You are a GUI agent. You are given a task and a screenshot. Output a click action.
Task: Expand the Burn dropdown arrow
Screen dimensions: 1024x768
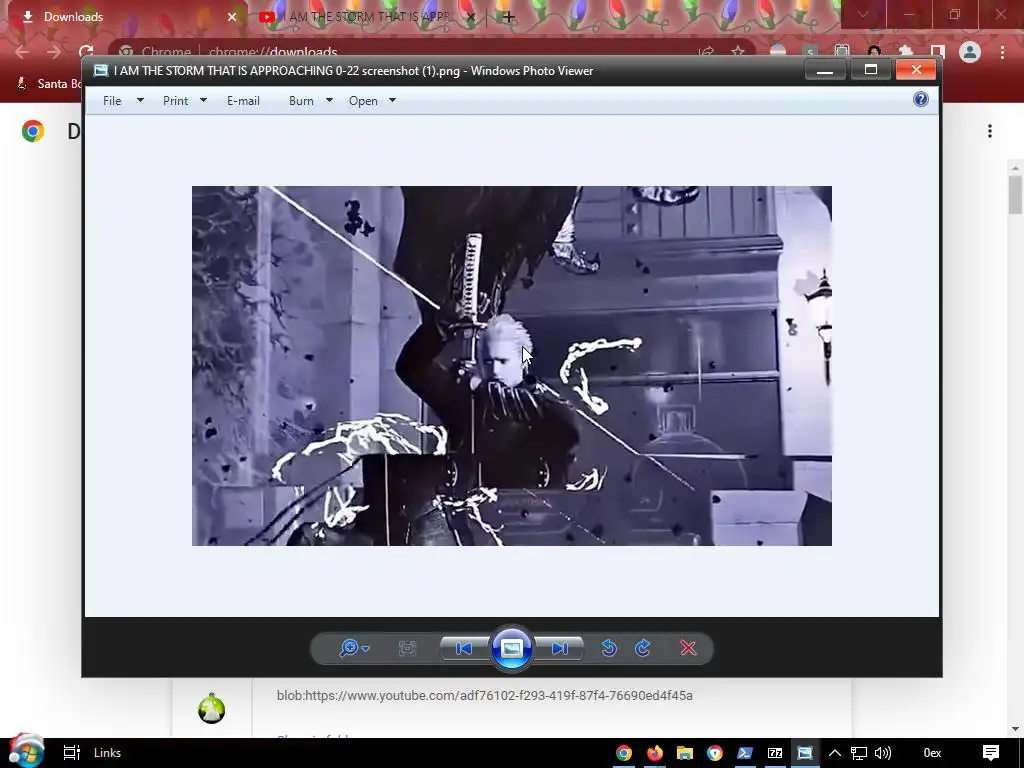tap(329, 101)
